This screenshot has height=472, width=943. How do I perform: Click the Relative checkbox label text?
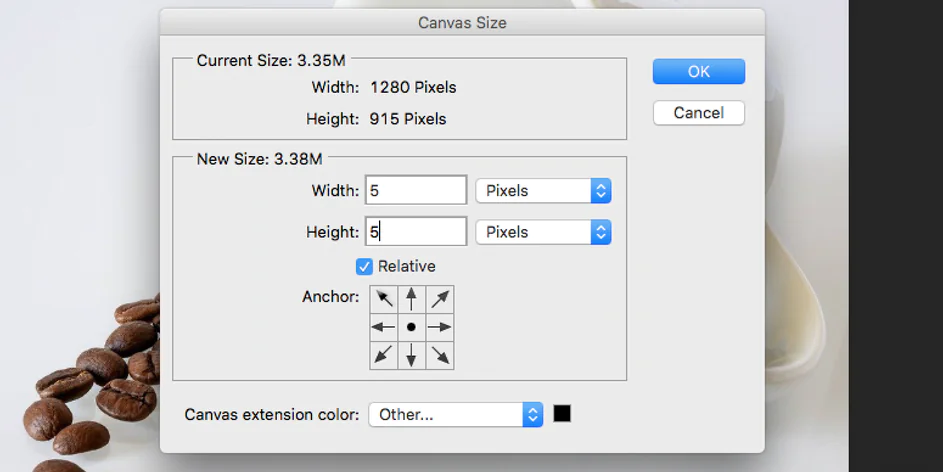click(407, 266)
